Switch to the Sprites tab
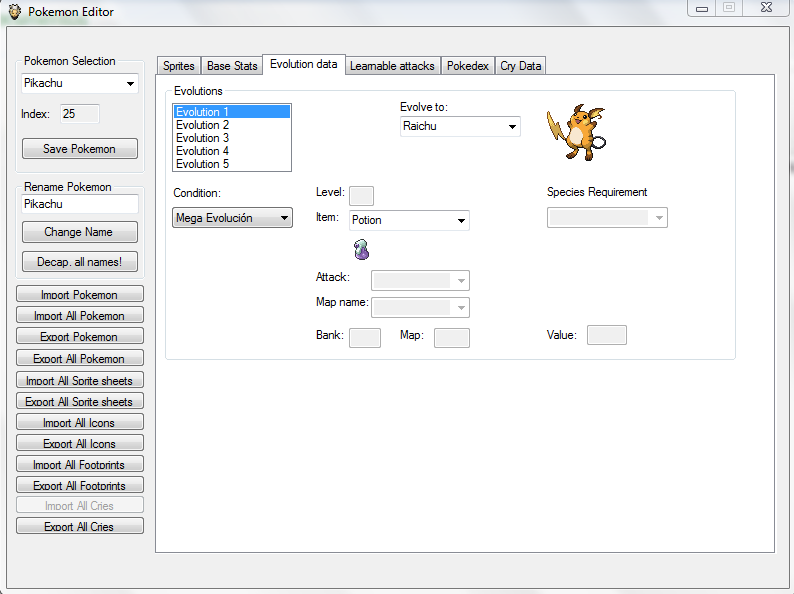Screen dimensions: 794x594 (179, 66)
